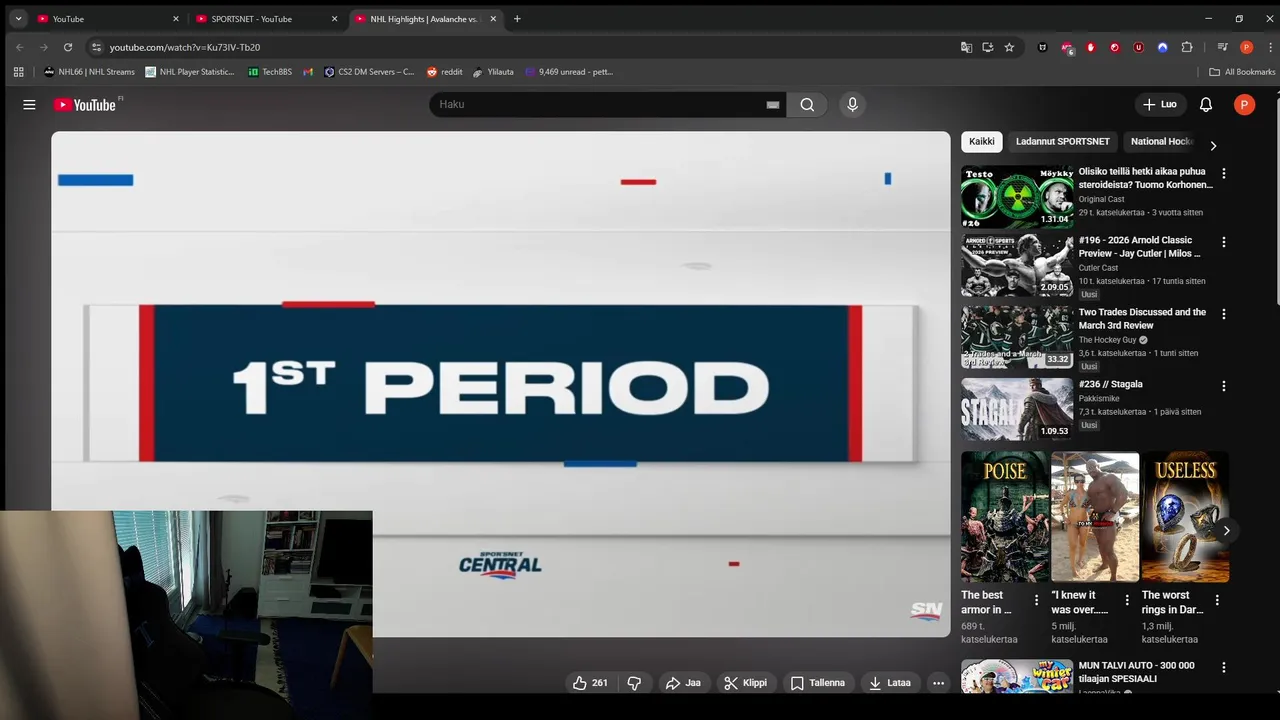The width and height of the screenshot is (1280, 720).
Task: Open the media control icon in toolbar
Action: (x=1222, y=47)
